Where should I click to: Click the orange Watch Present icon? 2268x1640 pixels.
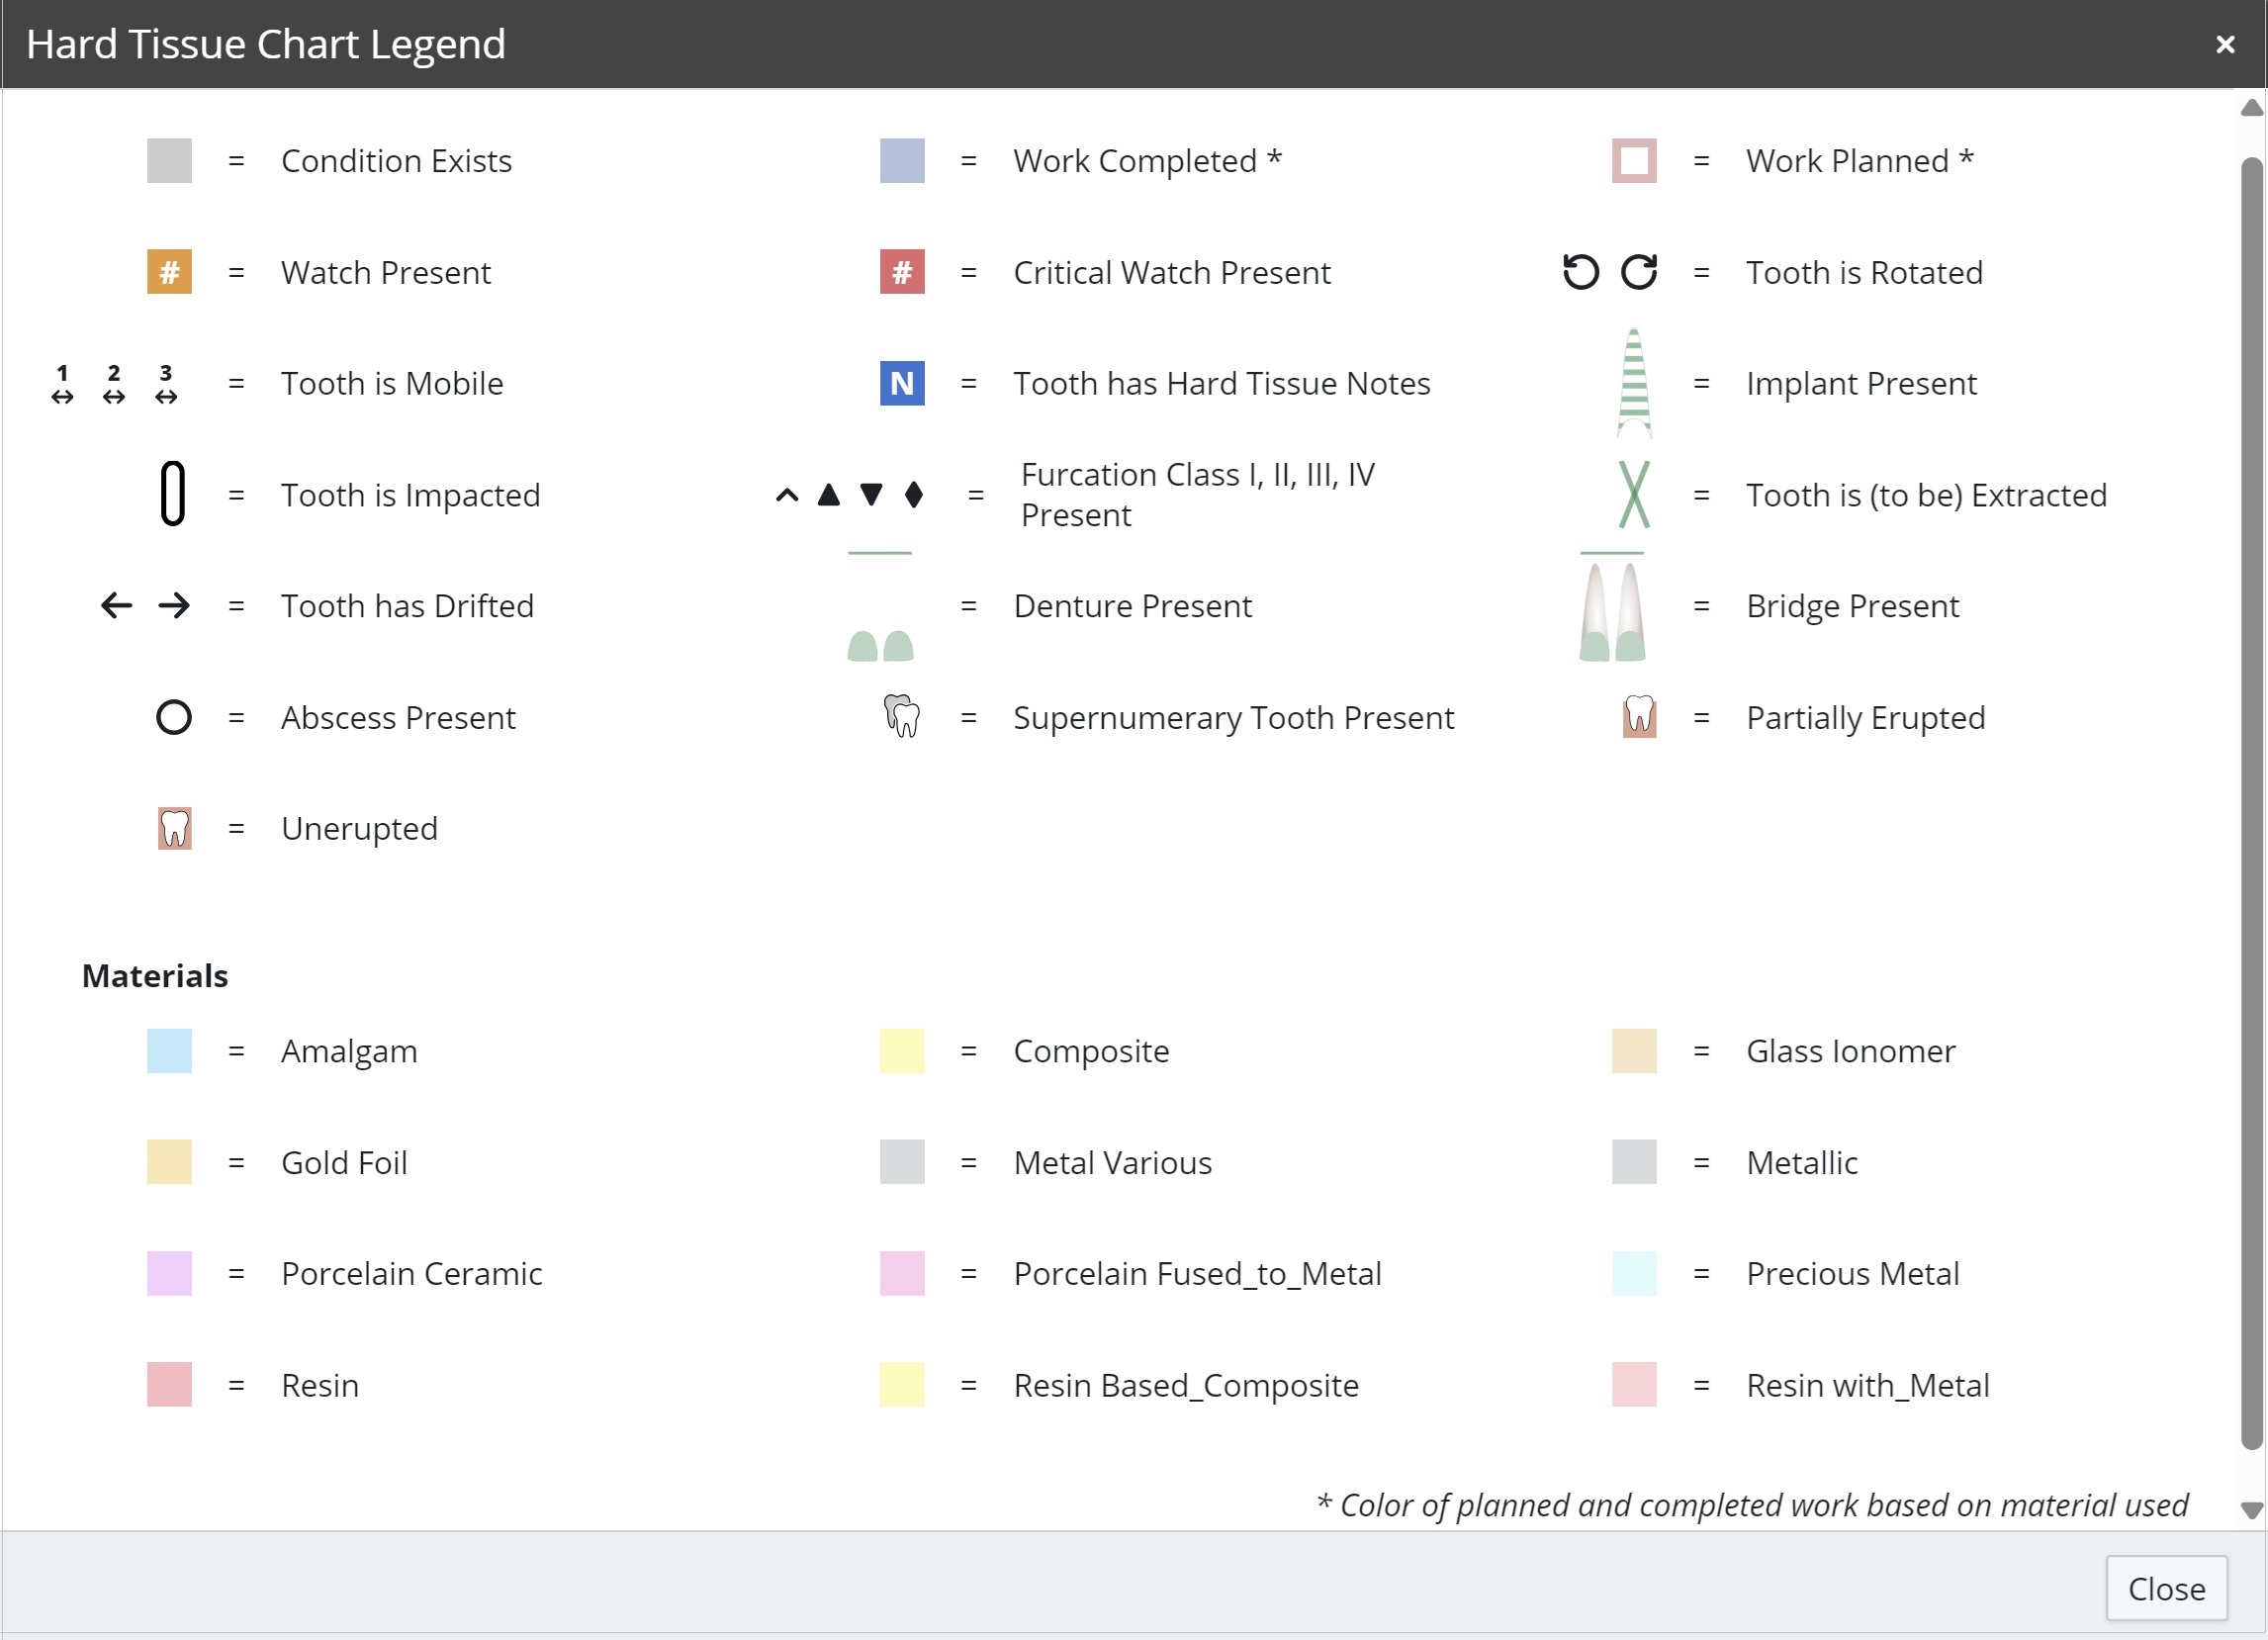pos(169,272)
